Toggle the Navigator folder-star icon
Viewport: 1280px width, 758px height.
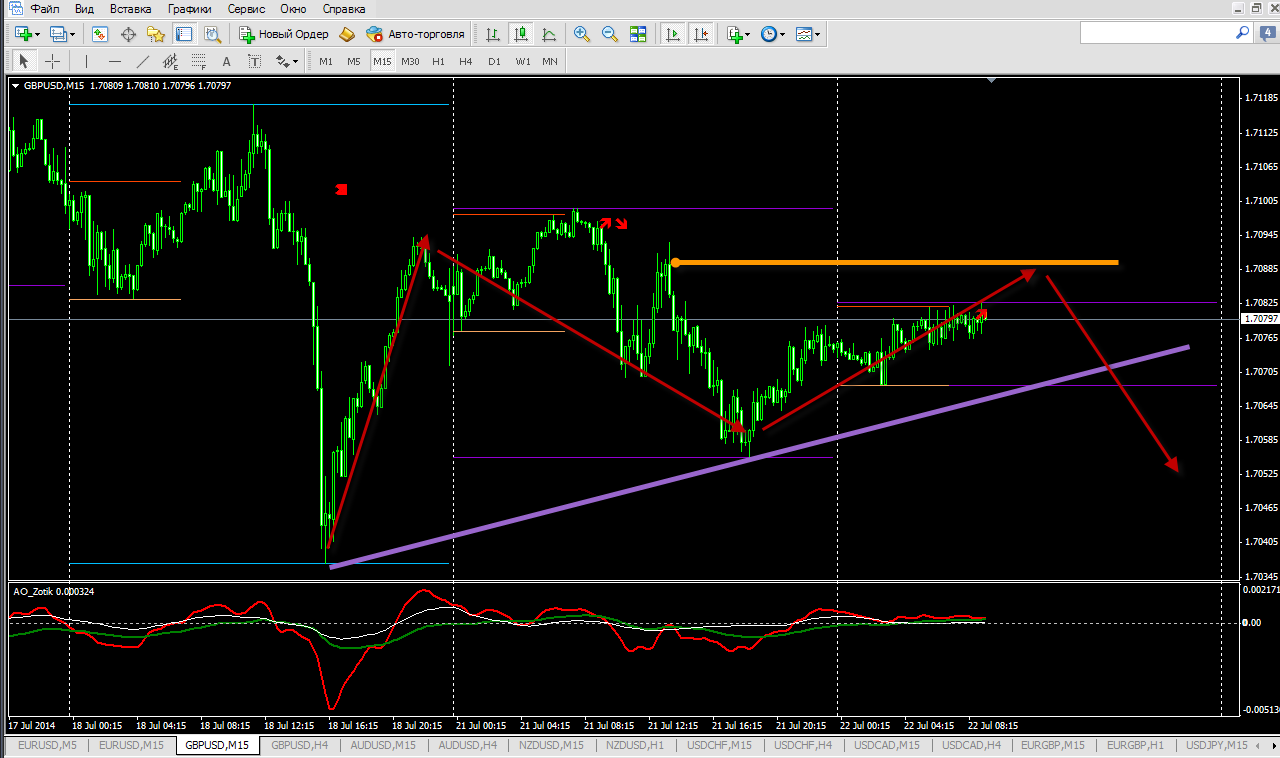pyautogui.click(x=156, y=34)
